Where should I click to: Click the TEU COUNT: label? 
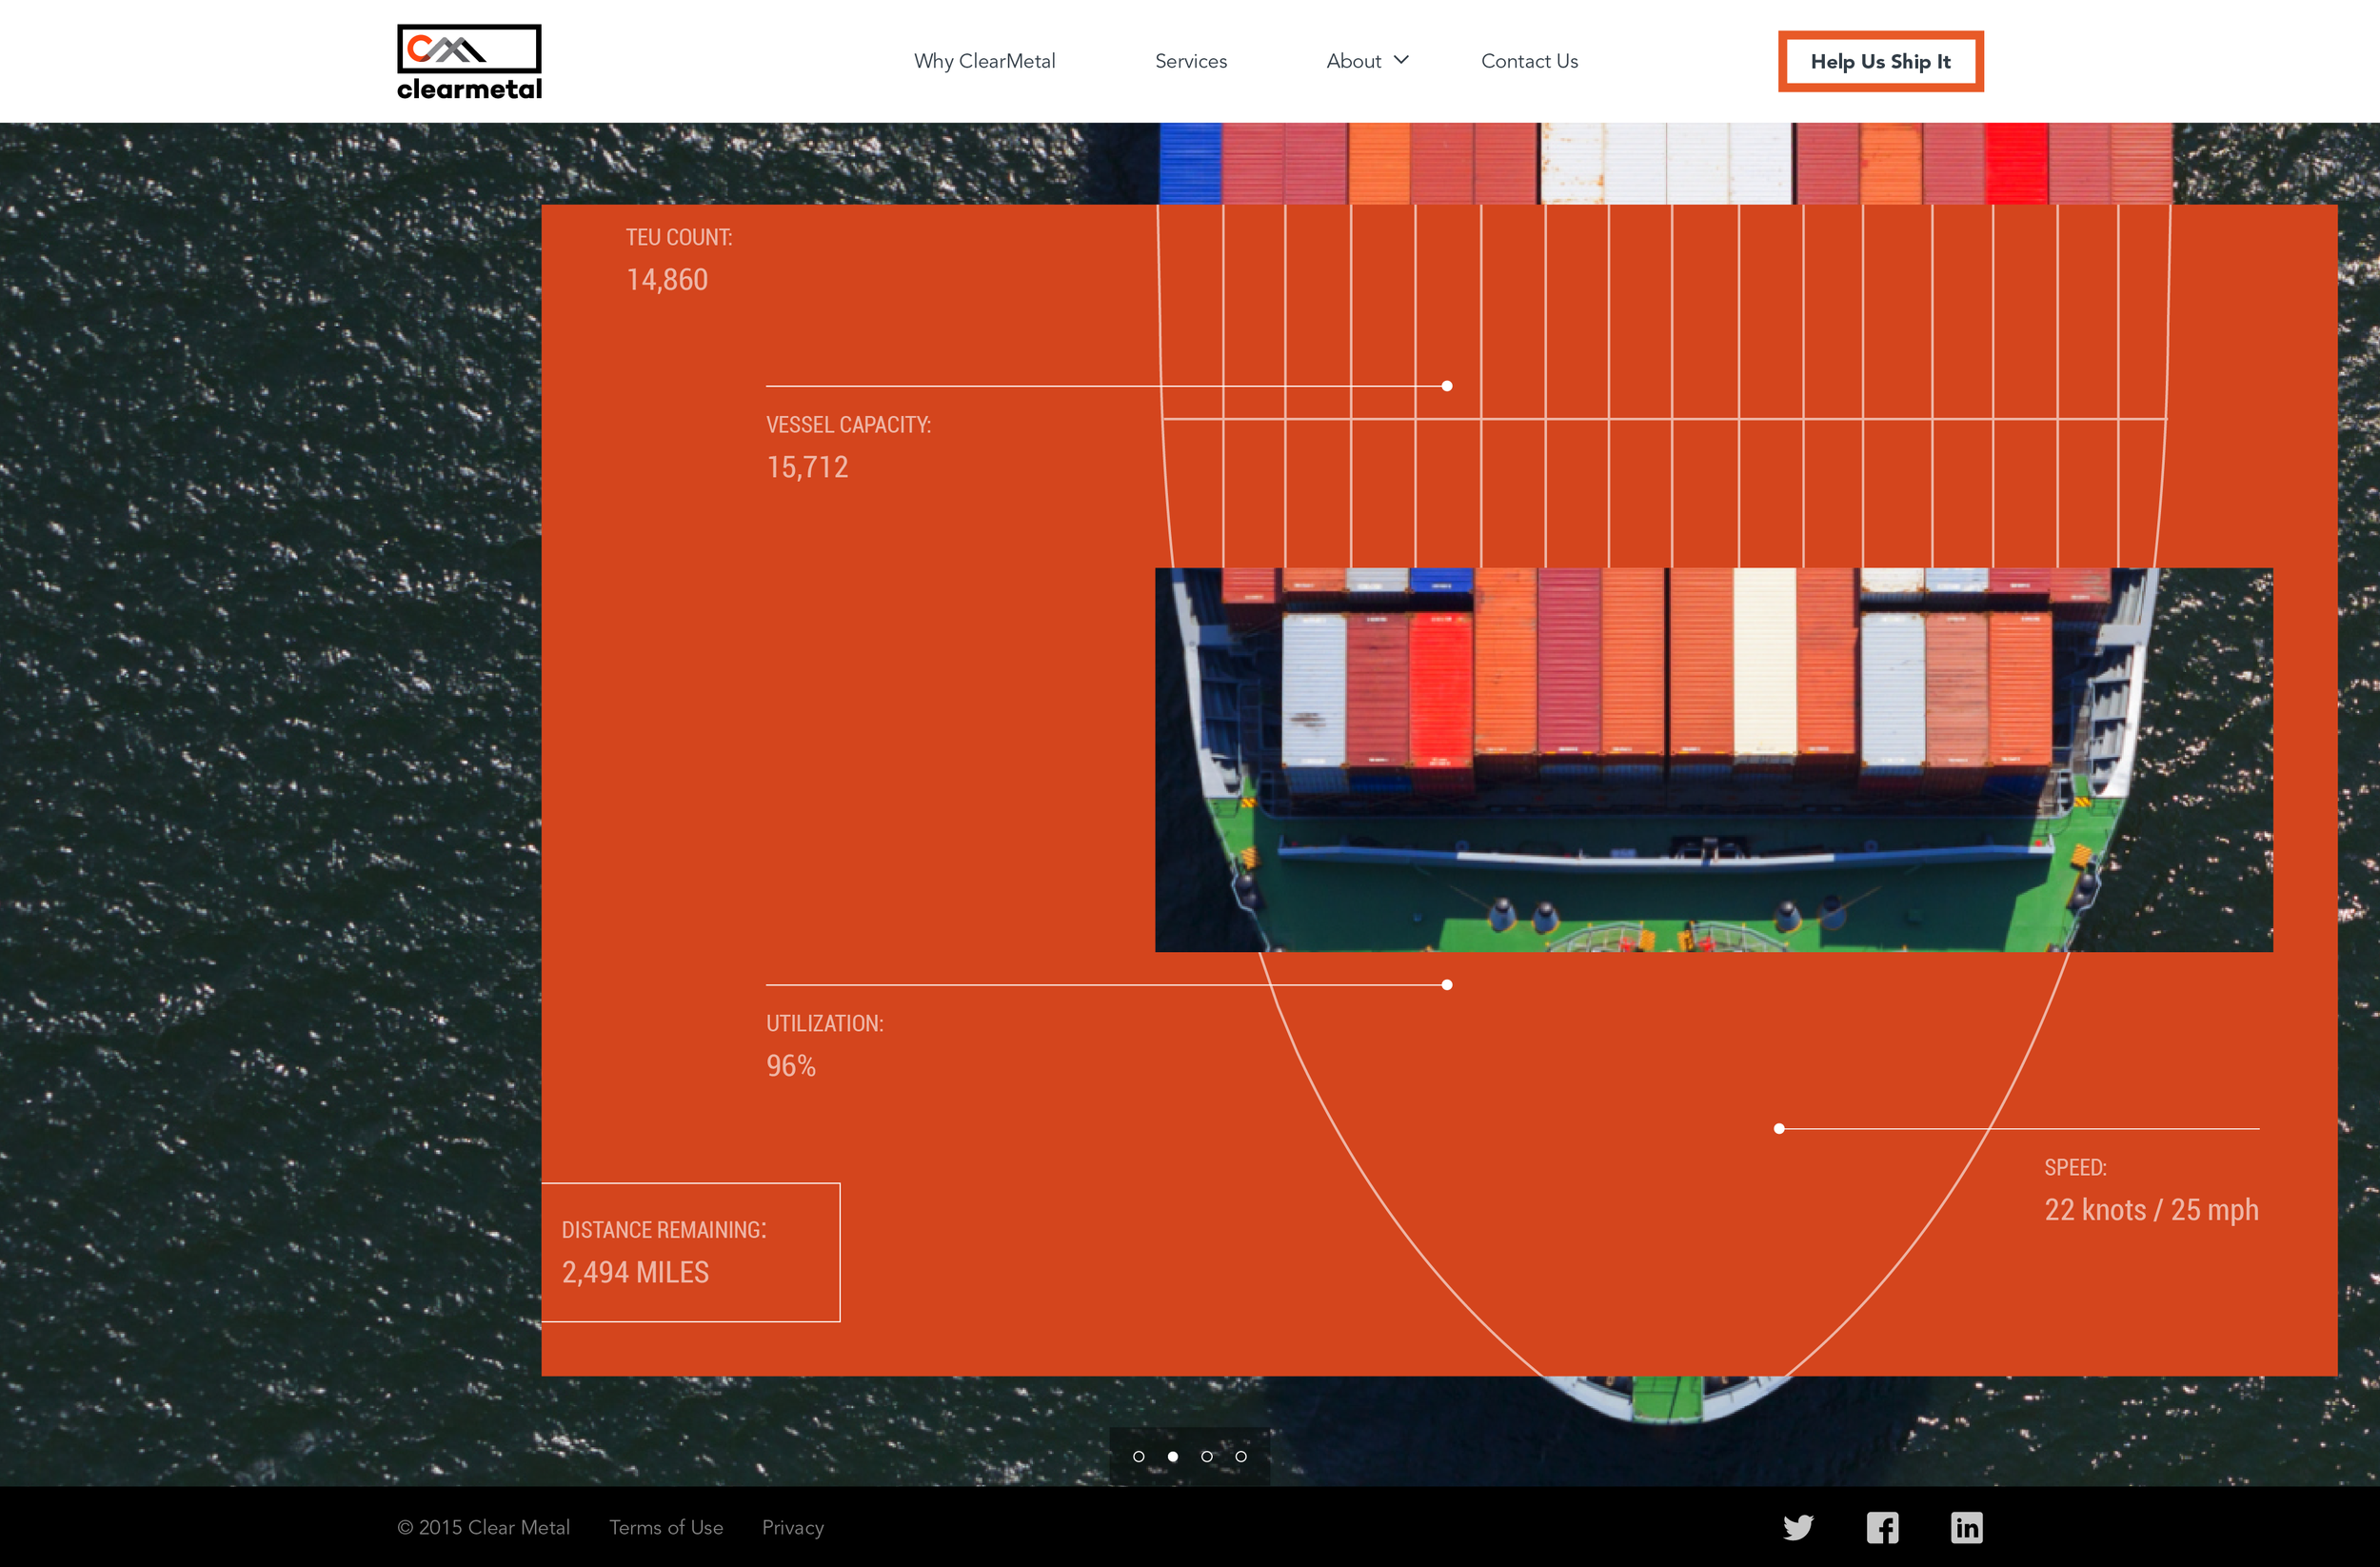[x=679, y=237]
